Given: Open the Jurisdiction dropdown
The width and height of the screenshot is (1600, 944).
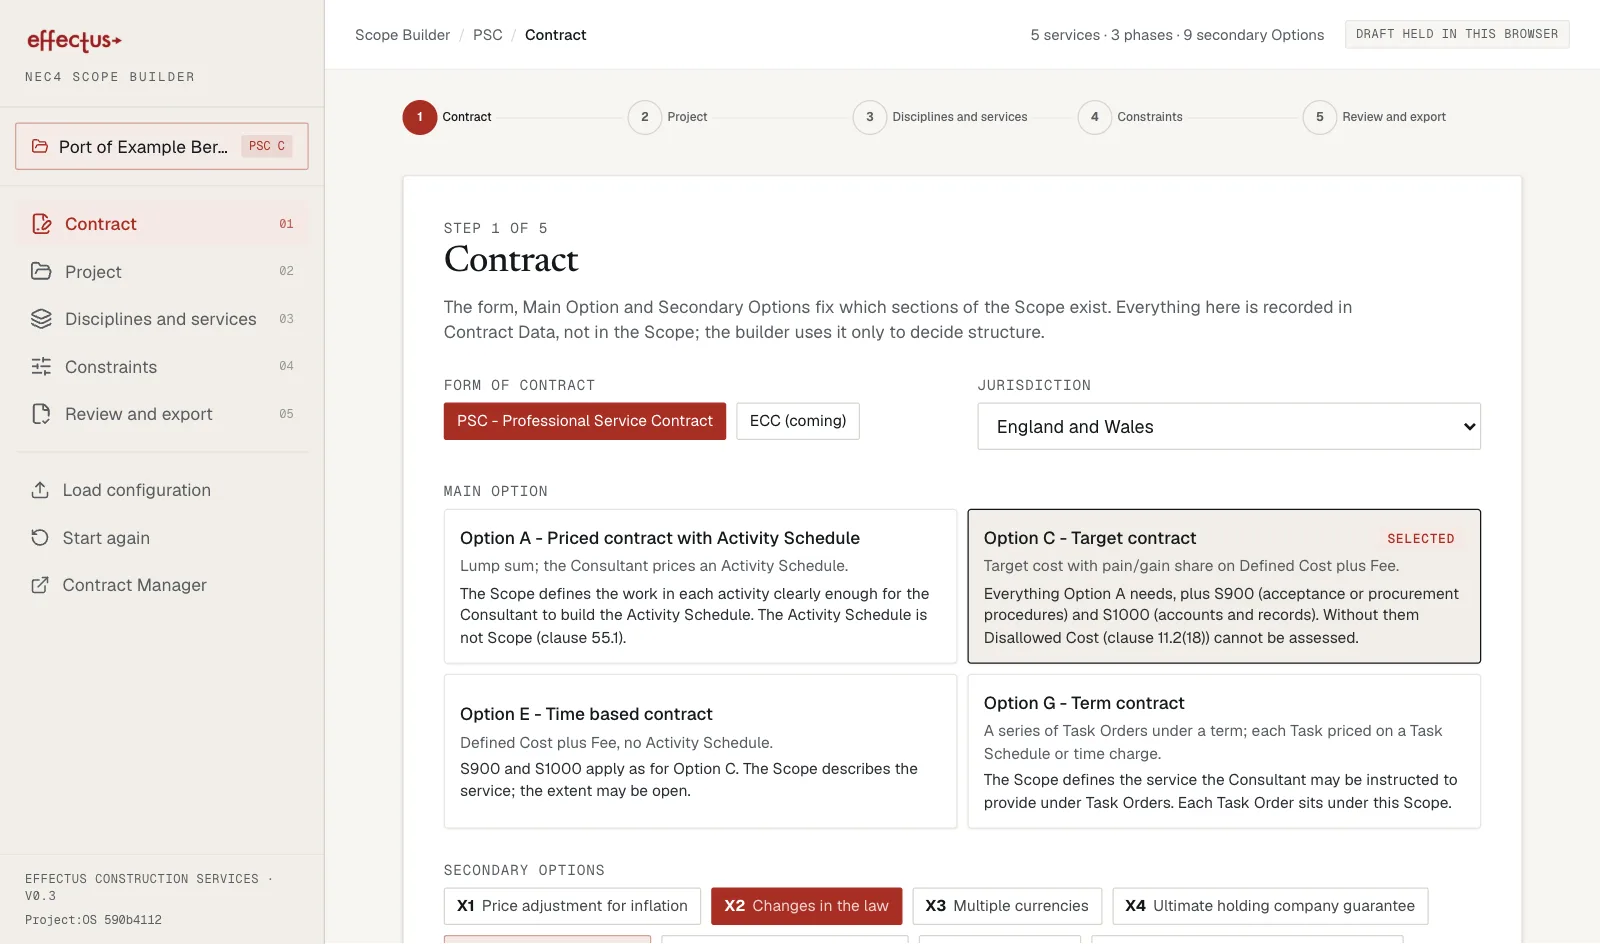Looking at the screenshot, I should (1229, 427).
